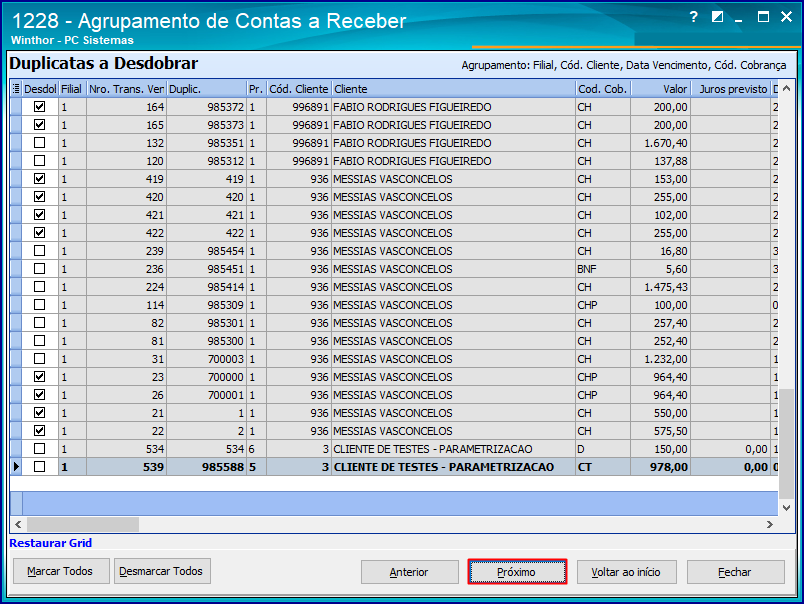Click the Próximo button
Screen dimensions: 804x604
point(517,572)
